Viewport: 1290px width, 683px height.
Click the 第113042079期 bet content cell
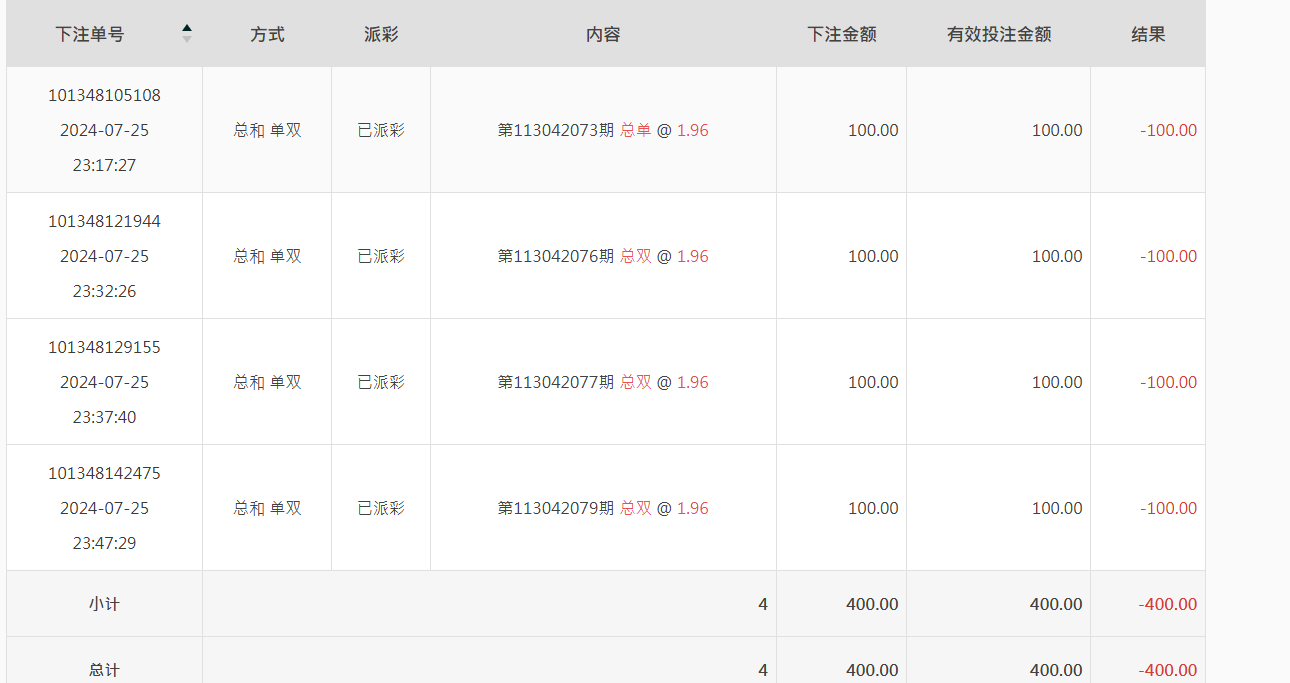[603, 508]
